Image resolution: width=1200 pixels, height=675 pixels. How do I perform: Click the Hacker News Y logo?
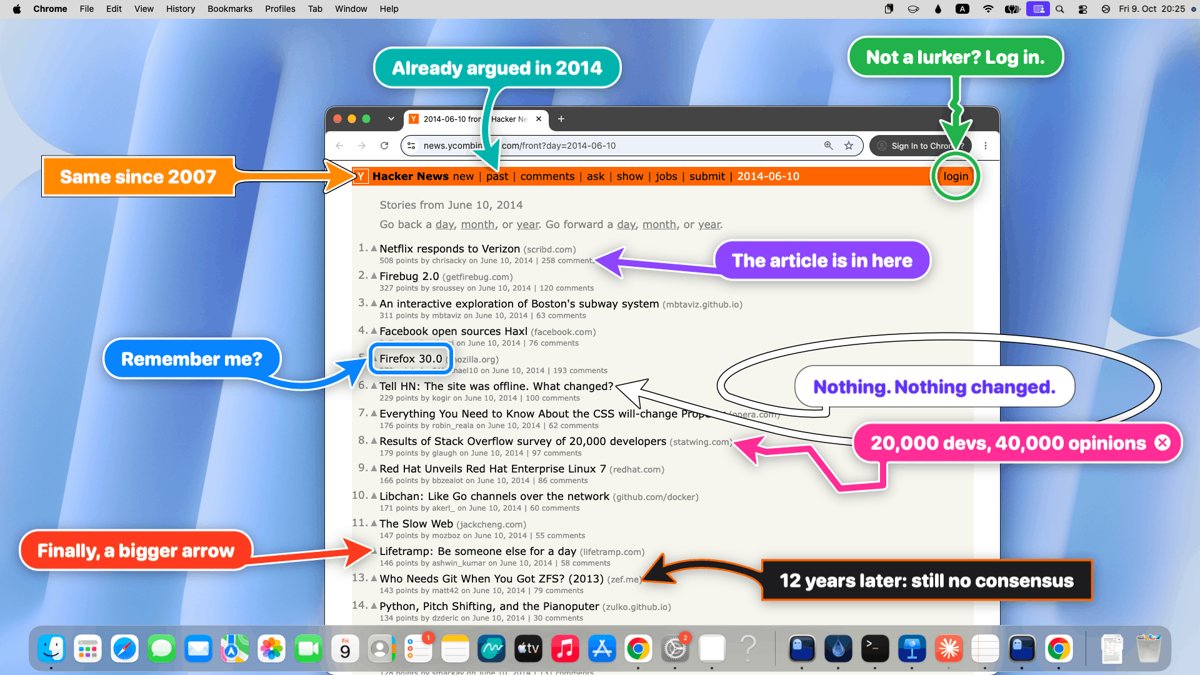(361, 176)
